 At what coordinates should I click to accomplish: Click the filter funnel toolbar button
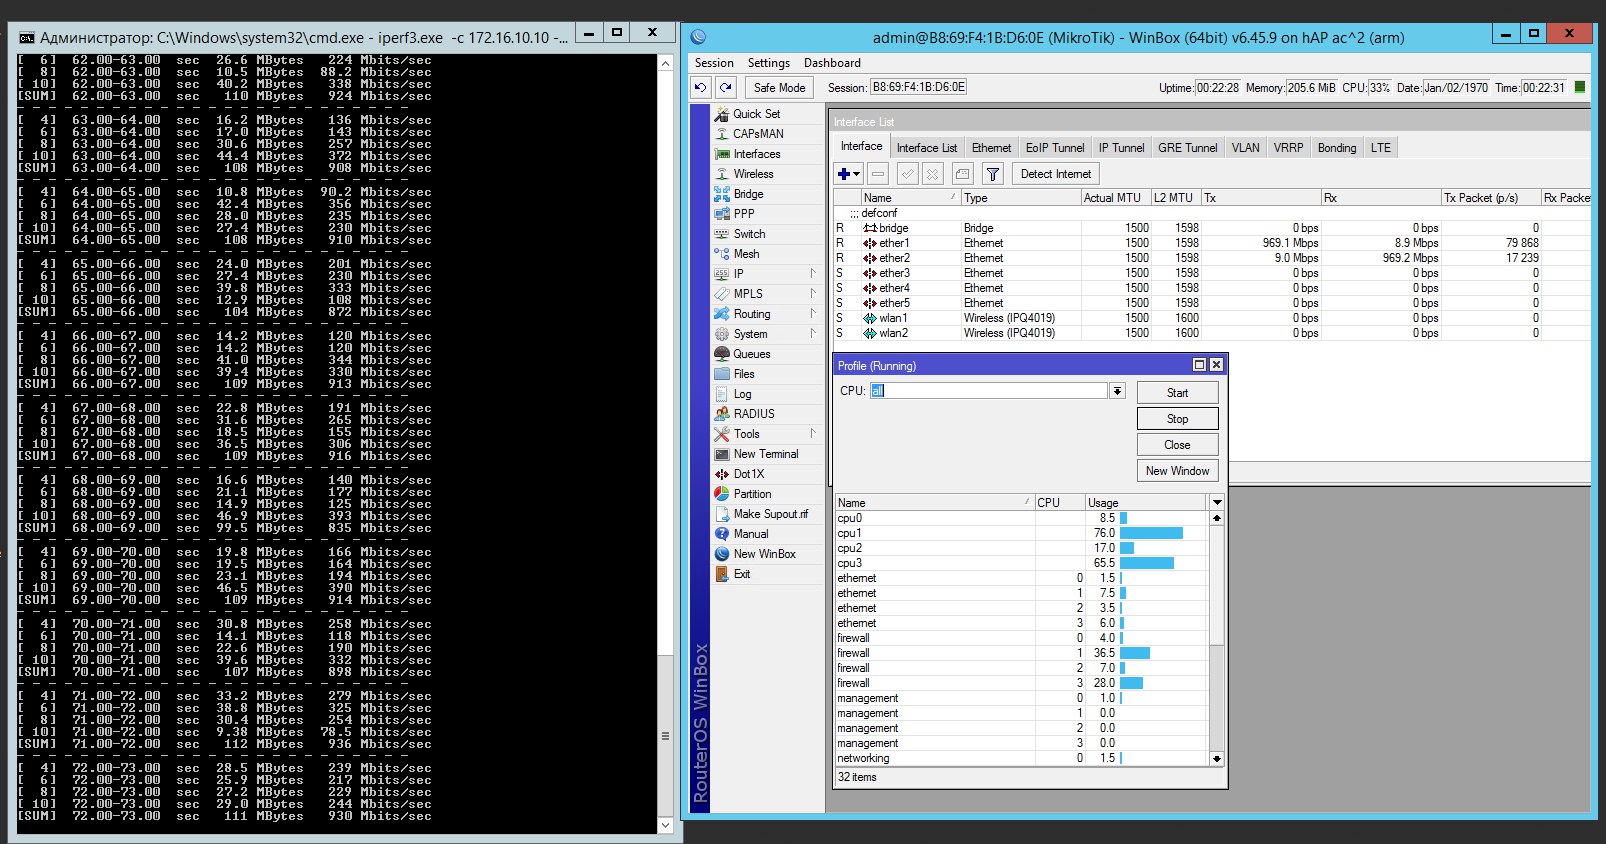click(992, 174)
